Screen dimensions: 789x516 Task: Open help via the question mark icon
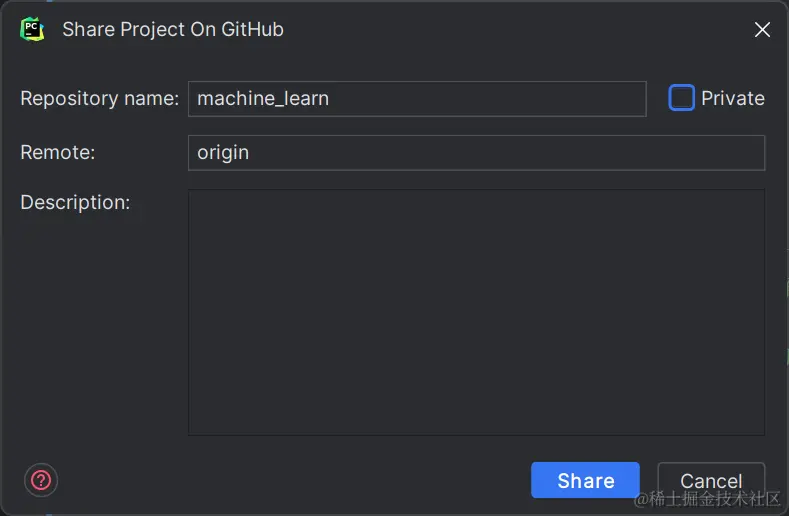point(41,480)
